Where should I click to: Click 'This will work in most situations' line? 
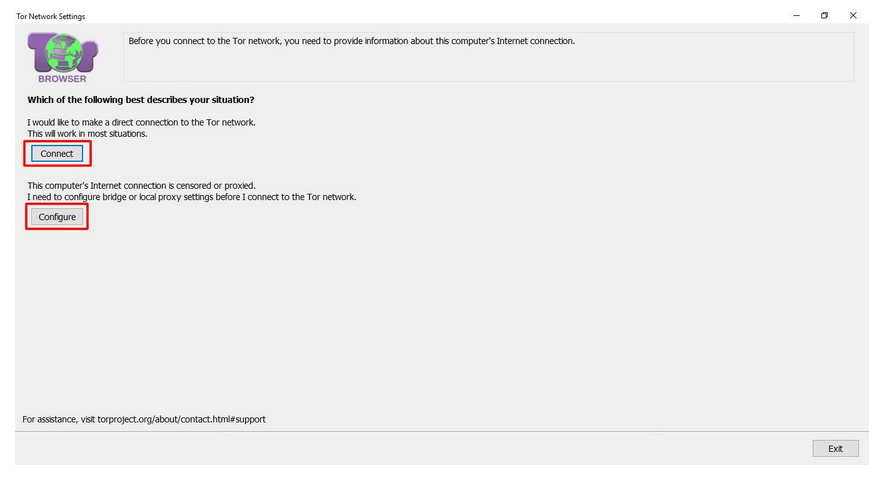click(x=87, y=133)
